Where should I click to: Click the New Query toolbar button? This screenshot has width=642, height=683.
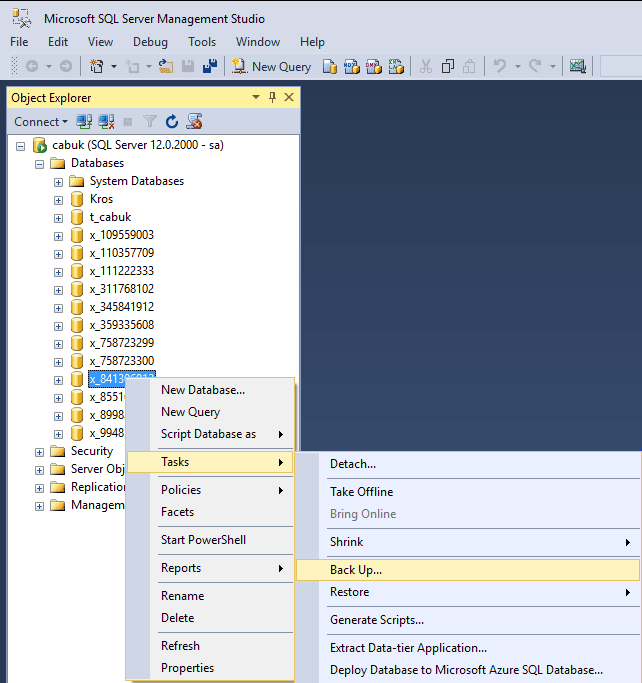point(271,67)
